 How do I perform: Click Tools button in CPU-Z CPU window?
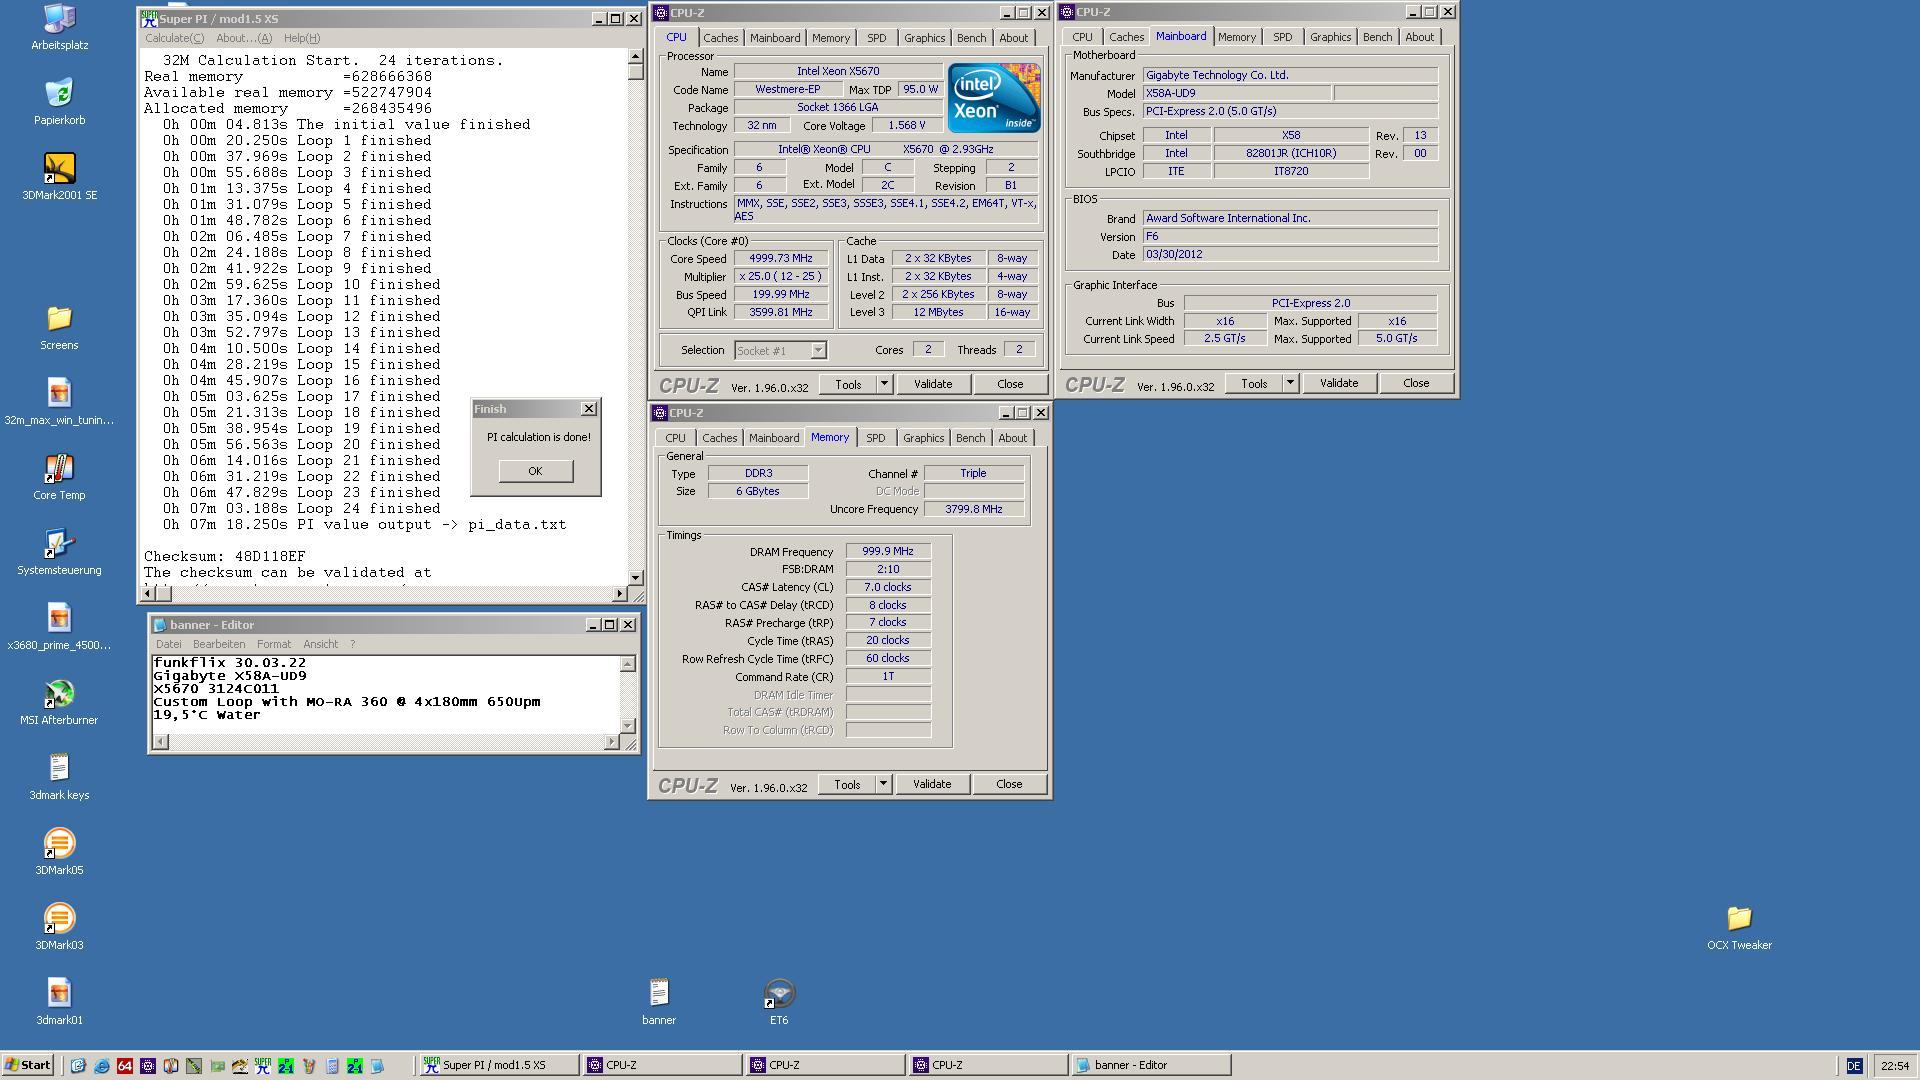pos(848,384)
